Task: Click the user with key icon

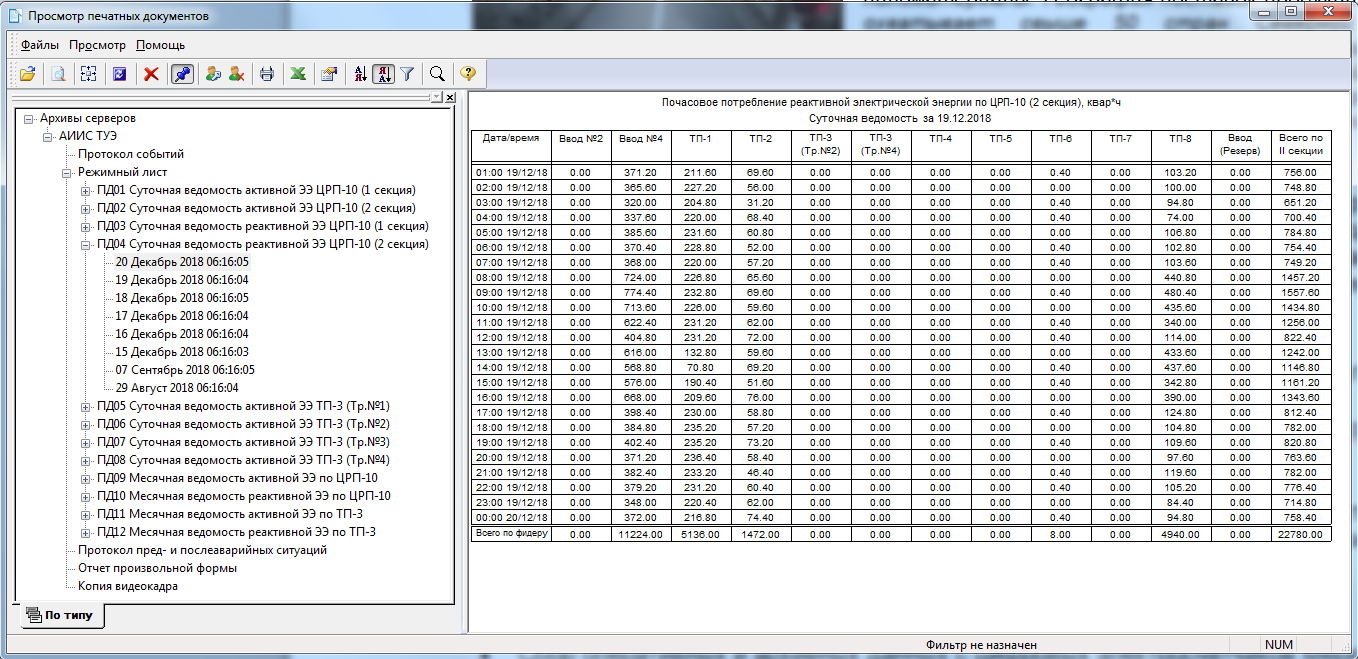Action: (213, 73)
